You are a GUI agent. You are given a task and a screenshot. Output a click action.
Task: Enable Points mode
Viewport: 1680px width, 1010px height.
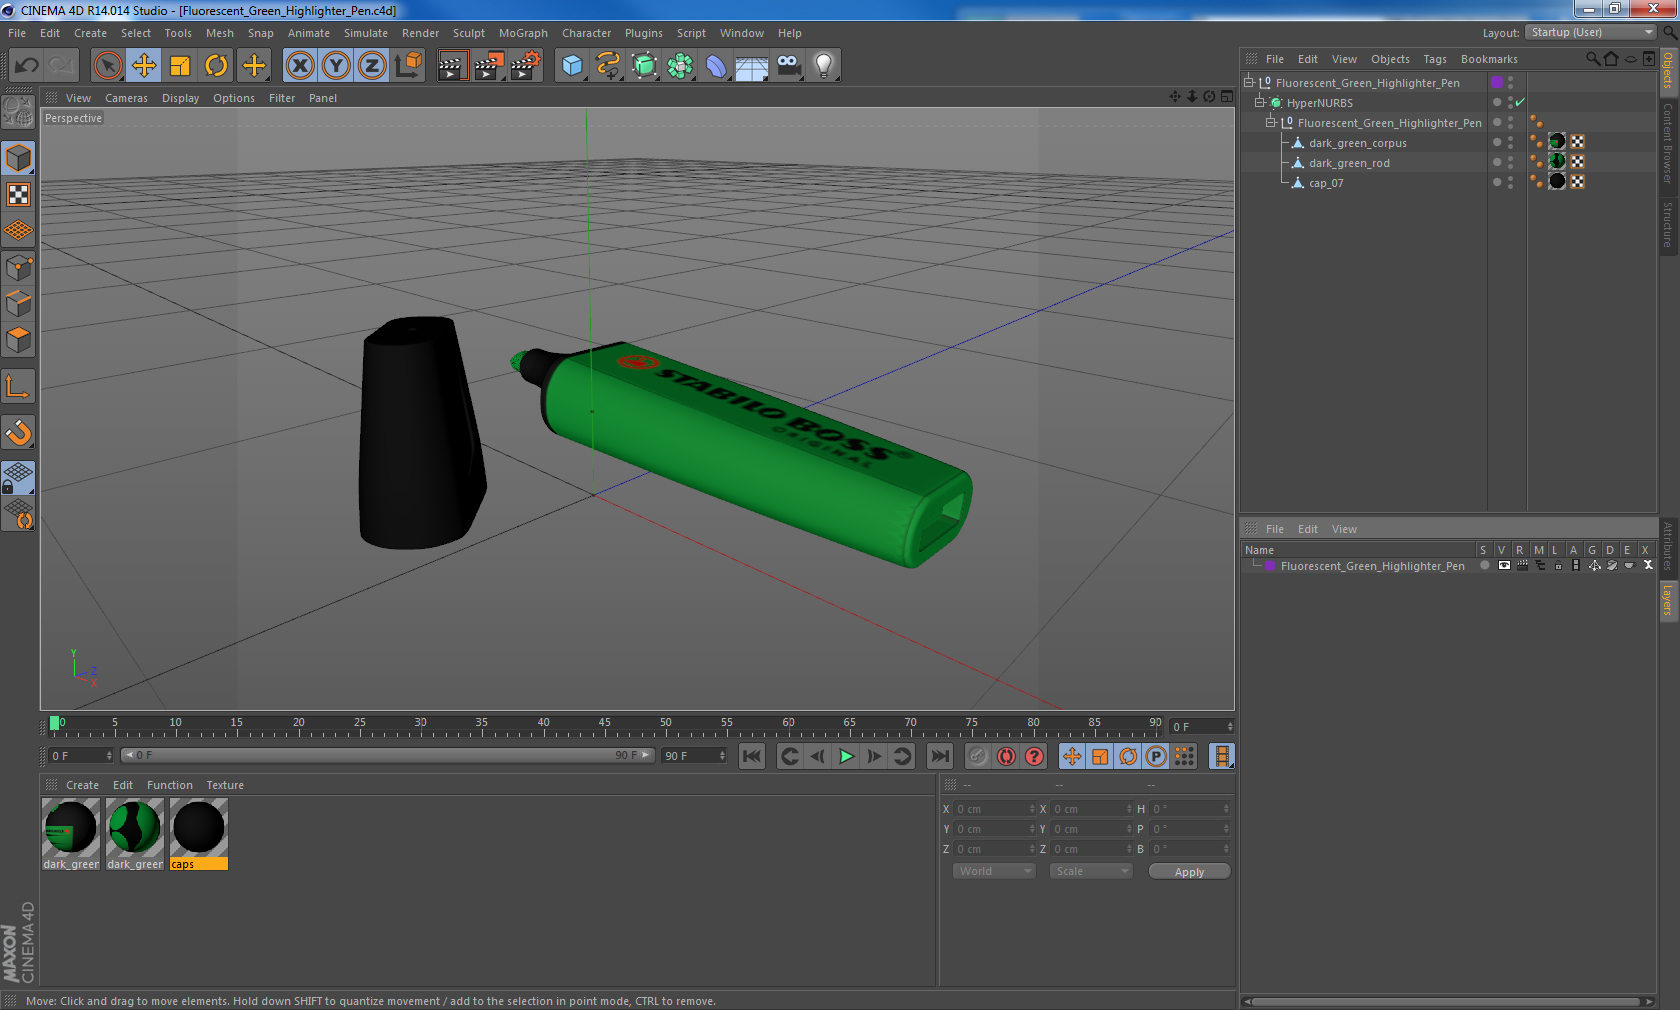[19, 268]
